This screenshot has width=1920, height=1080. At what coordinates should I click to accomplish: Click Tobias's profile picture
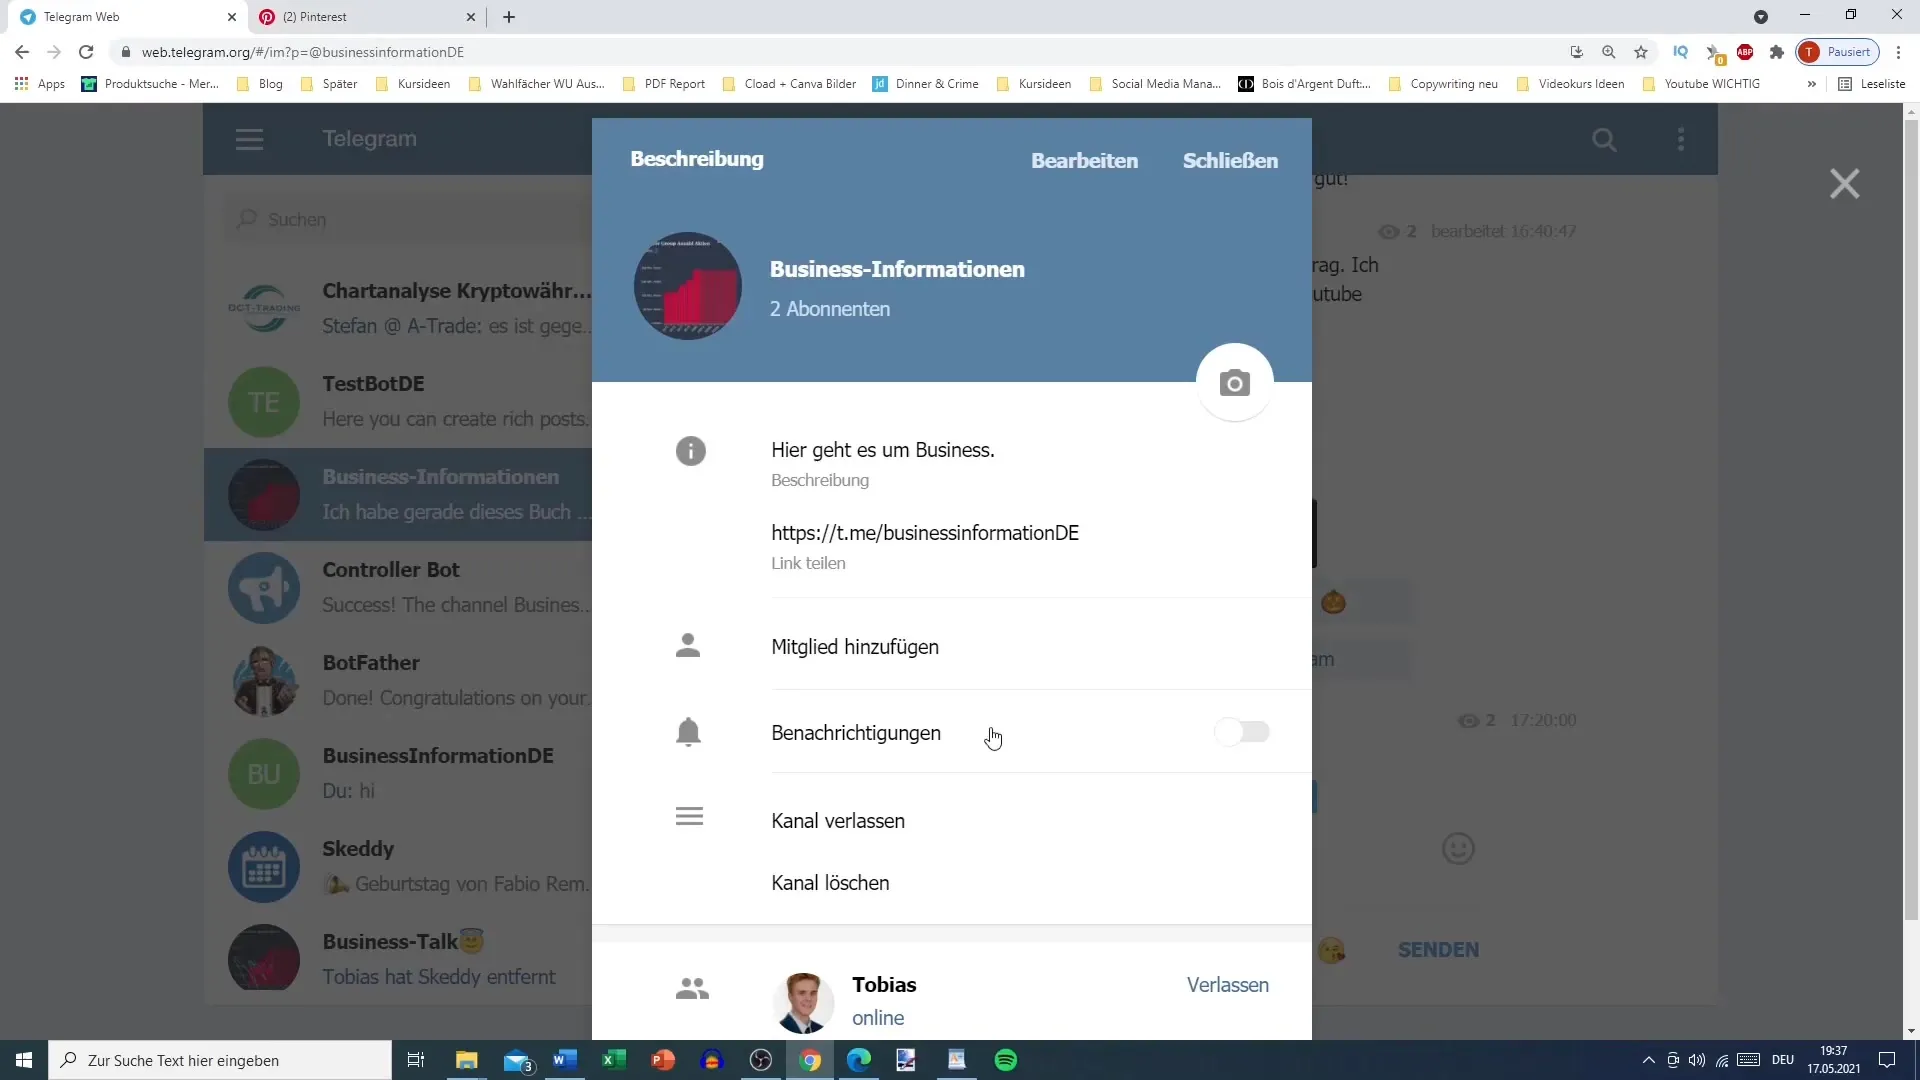803,1002
